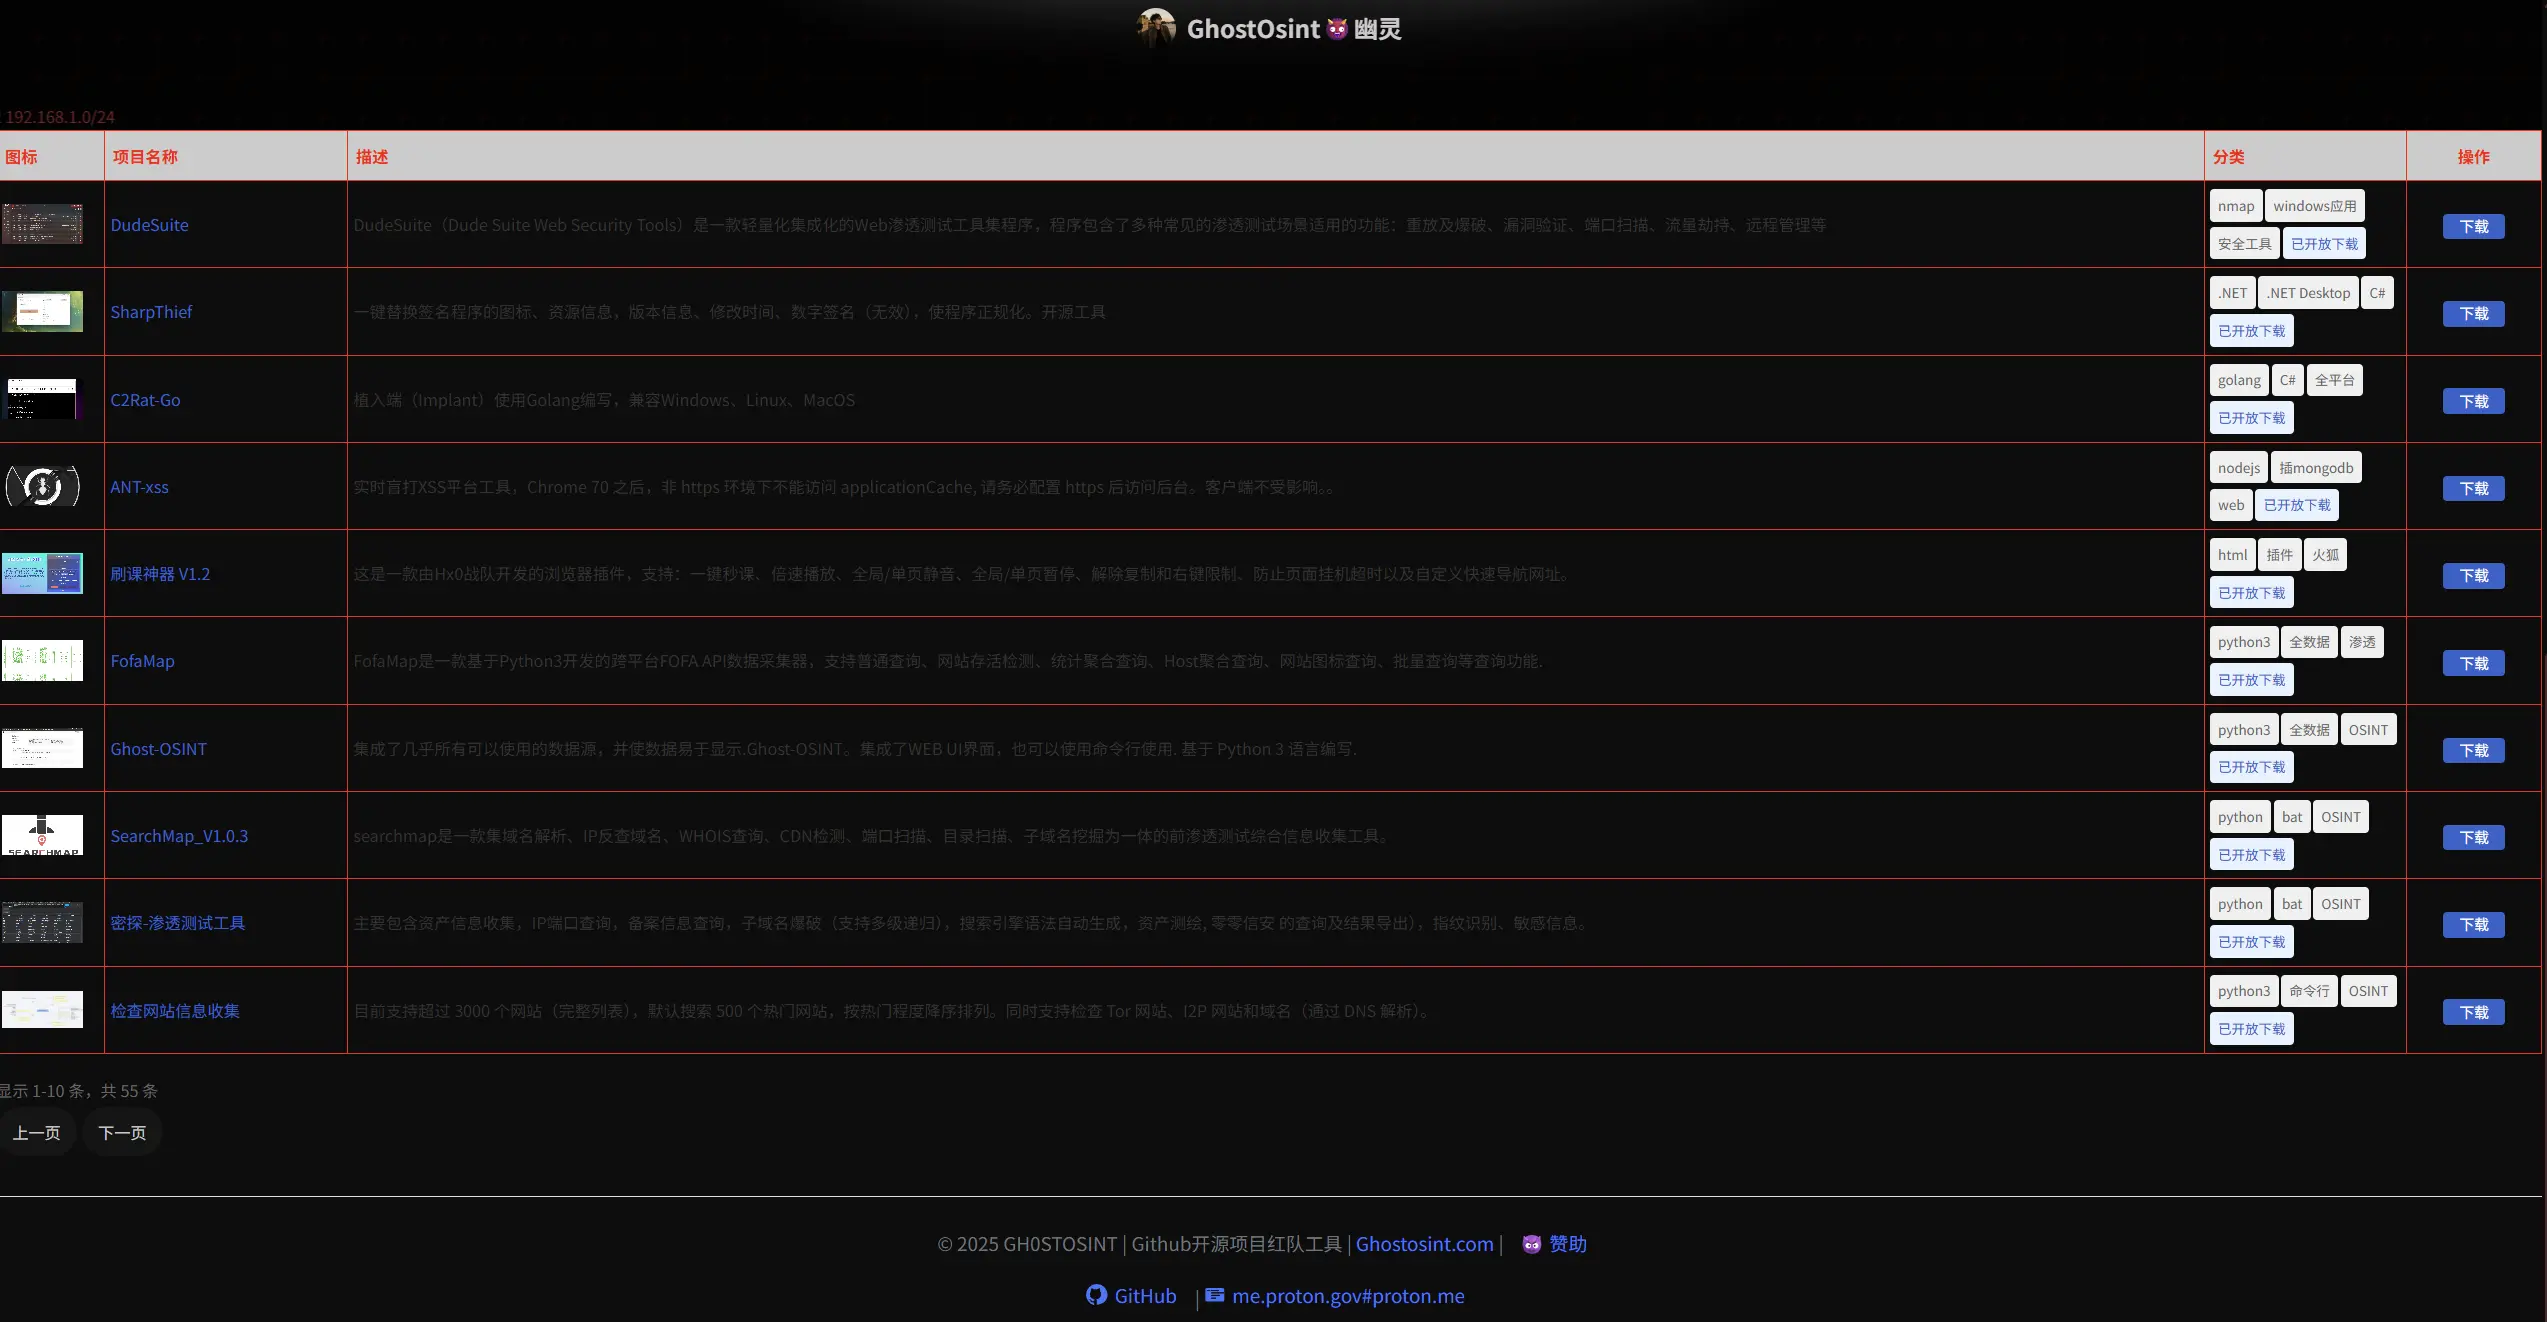
Task: Go to next page with 下一页
Action: coord(122,1132)
